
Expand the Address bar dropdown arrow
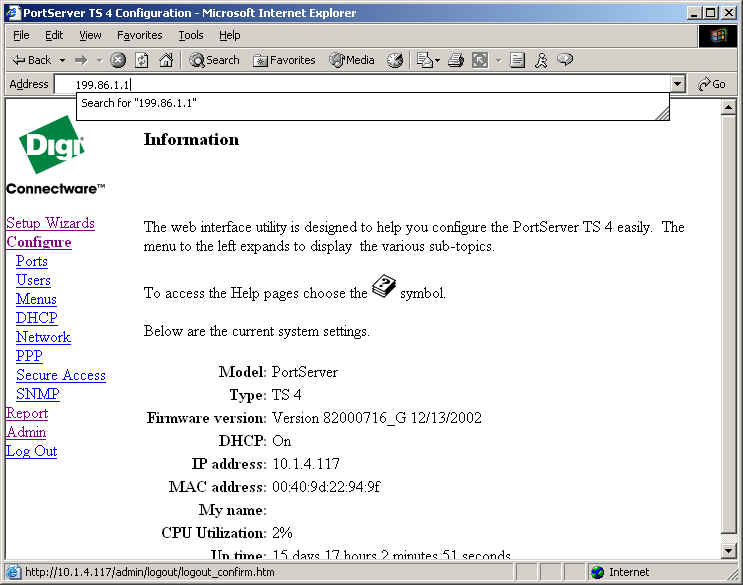click(678, 85)
